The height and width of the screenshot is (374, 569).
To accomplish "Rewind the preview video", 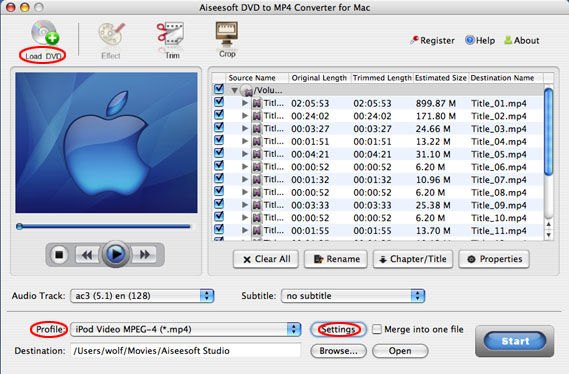I will pos(87,255).
